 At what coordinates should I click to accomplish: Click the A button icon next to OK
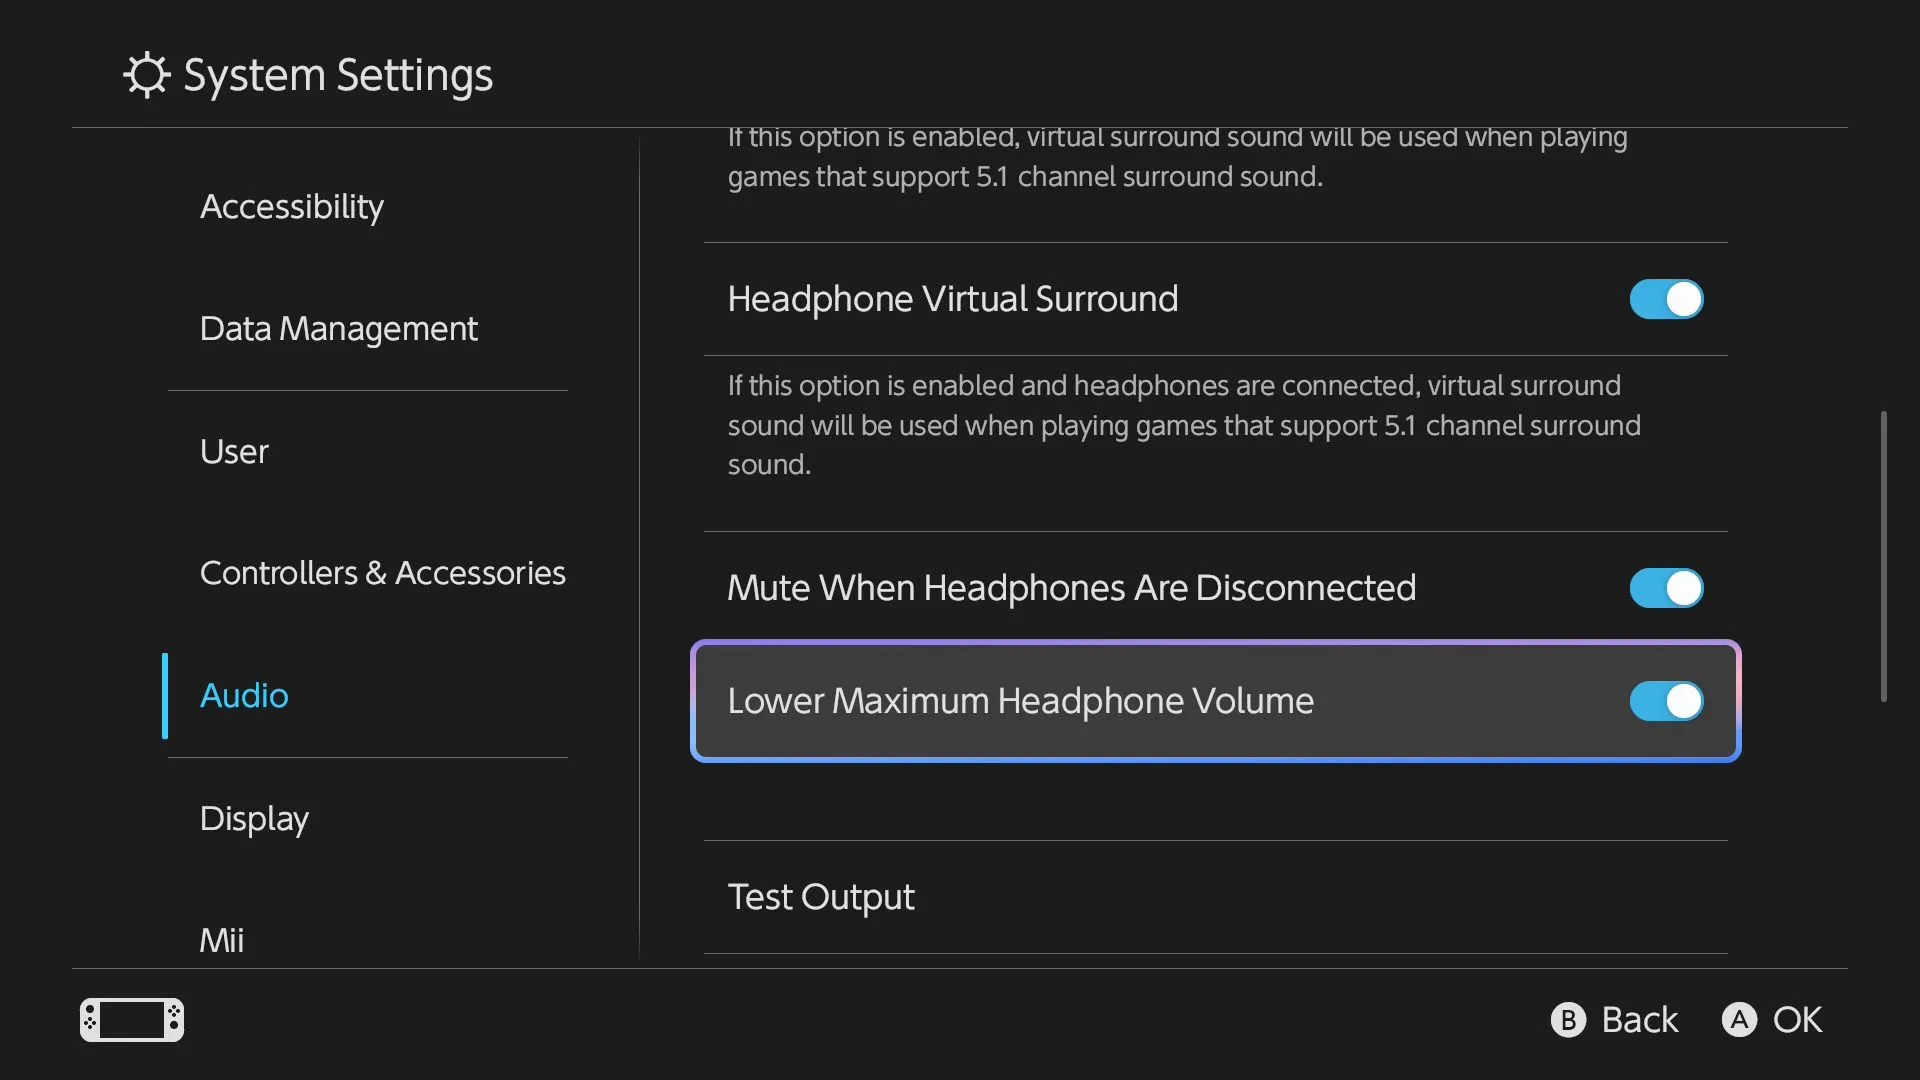(x=1740, y=1019)
